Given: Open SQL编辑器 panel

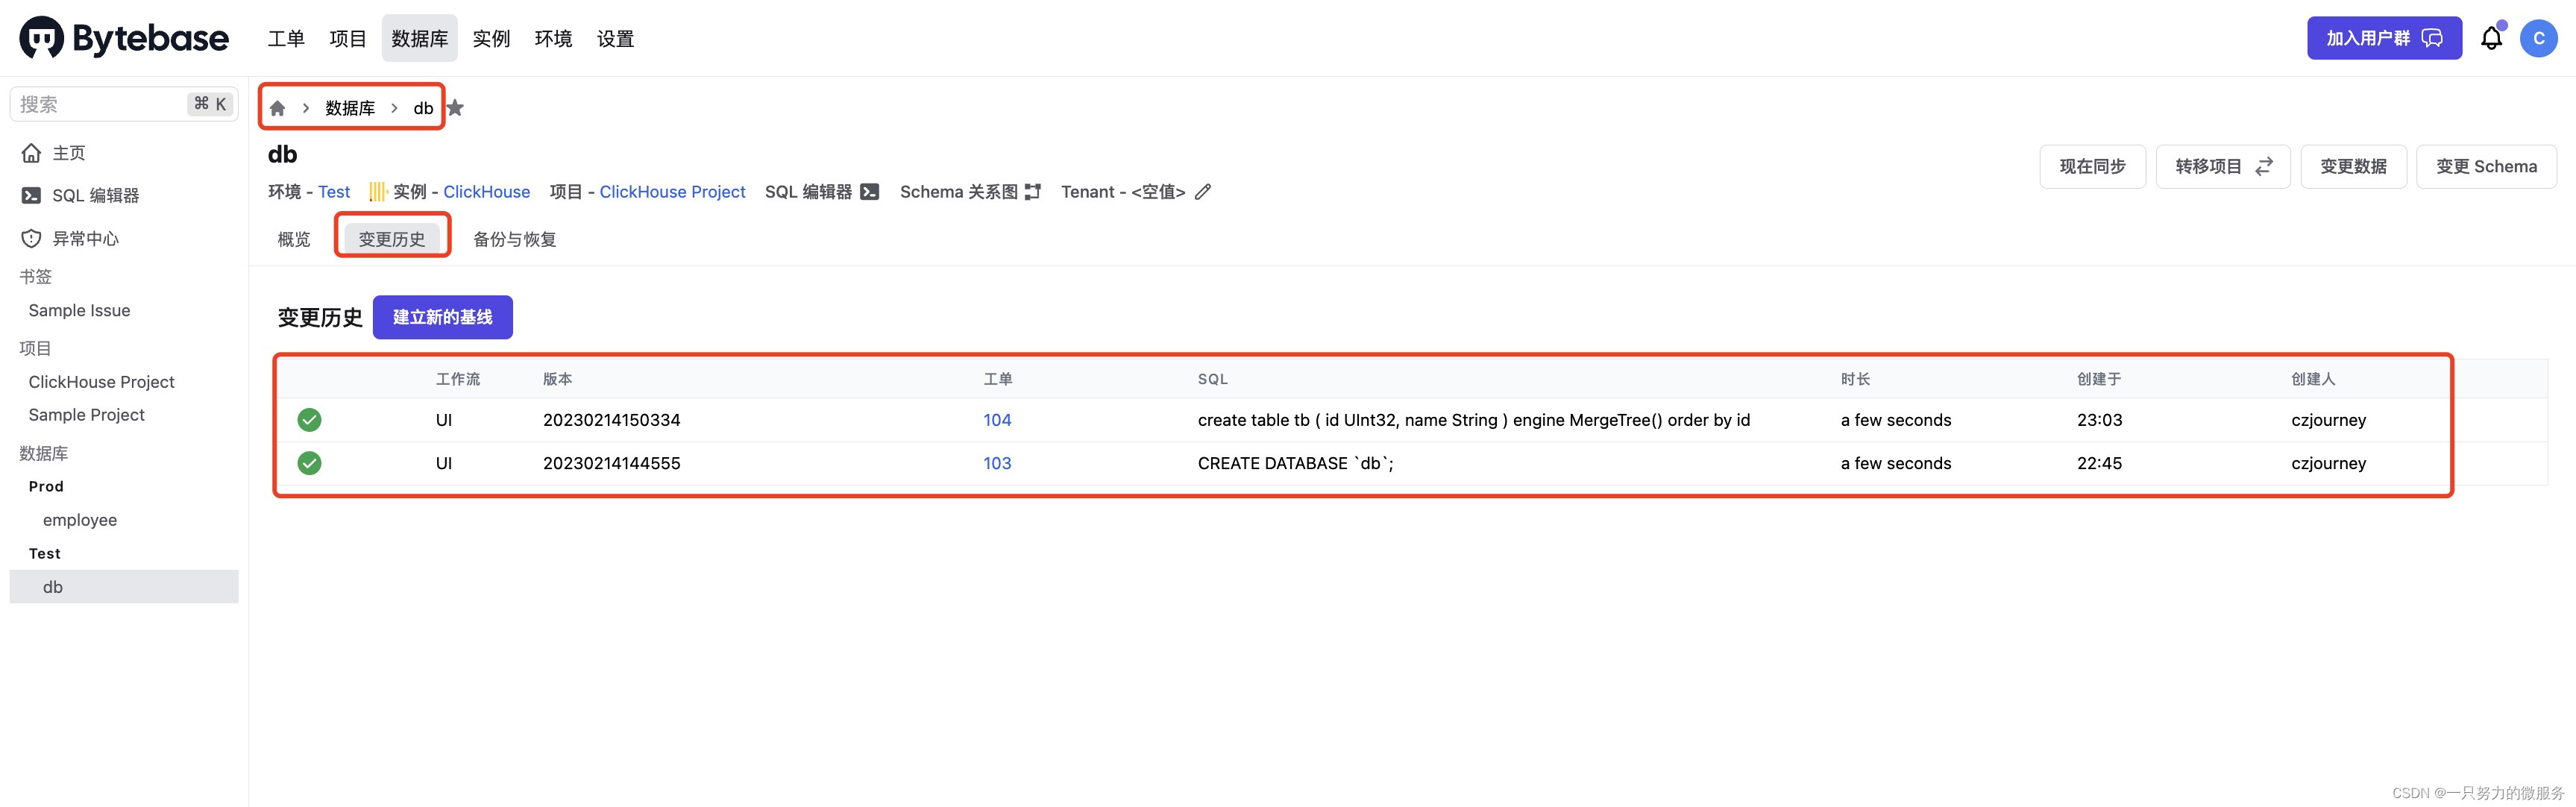Looking at the screenshot, I should point(94,192).
